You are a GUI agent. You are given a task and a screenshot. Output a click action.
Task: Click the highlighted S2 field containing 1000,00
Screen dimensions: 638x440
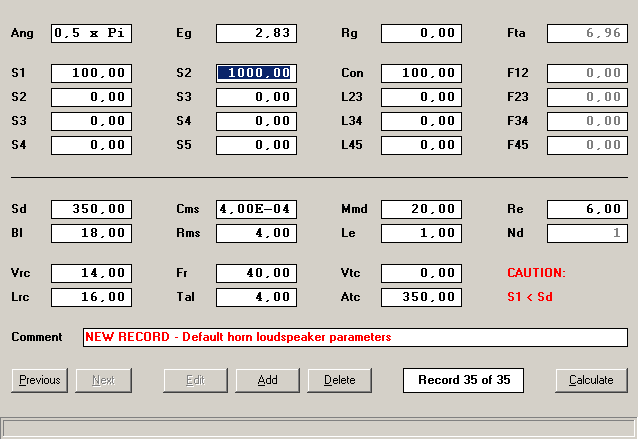pos(256,73)
